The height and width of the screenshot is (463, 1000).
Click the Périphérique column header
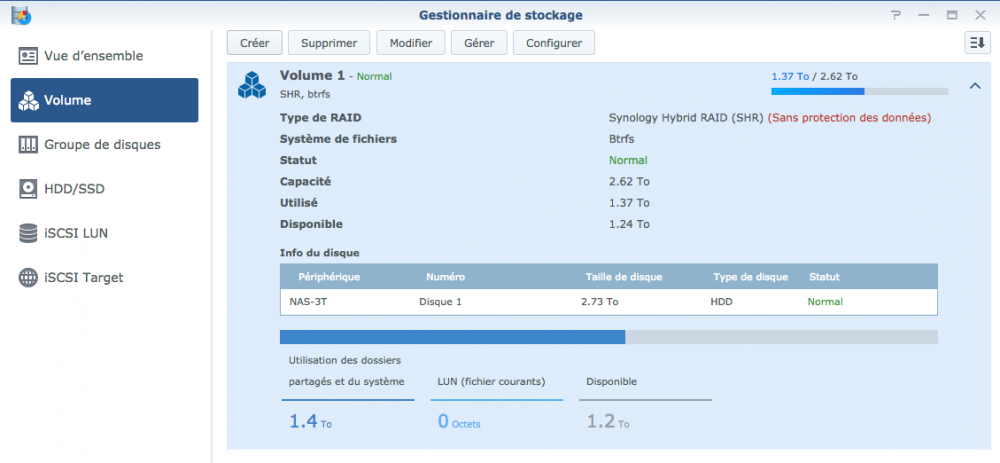point(329,277)
